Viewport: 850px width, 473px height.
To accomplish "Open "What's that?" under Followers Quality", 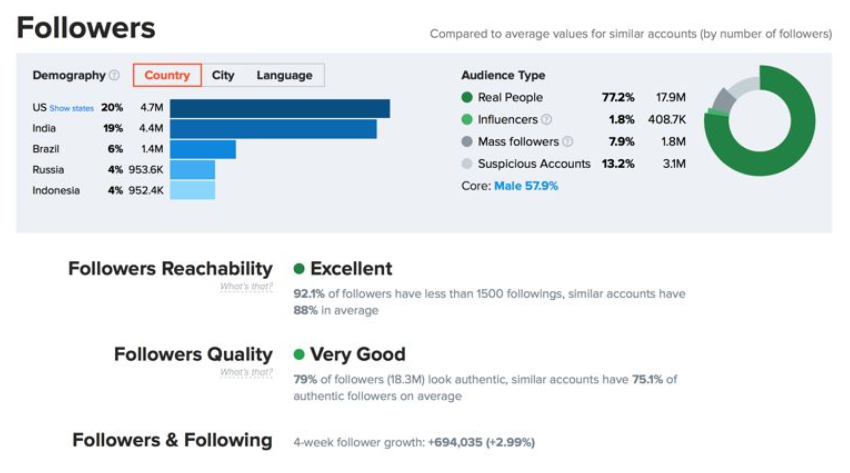I will coord(246,373).
